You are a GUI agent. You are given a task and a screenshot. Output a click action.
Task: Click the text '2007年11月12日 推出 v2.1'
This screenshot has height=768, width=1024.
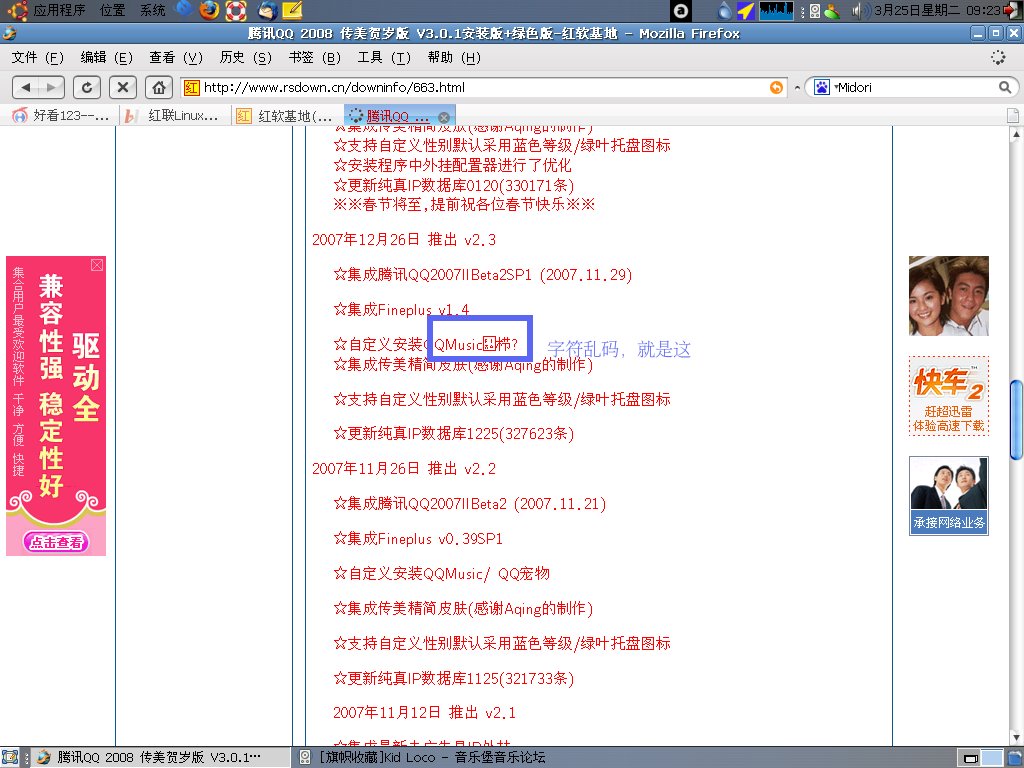coord(424,712)
